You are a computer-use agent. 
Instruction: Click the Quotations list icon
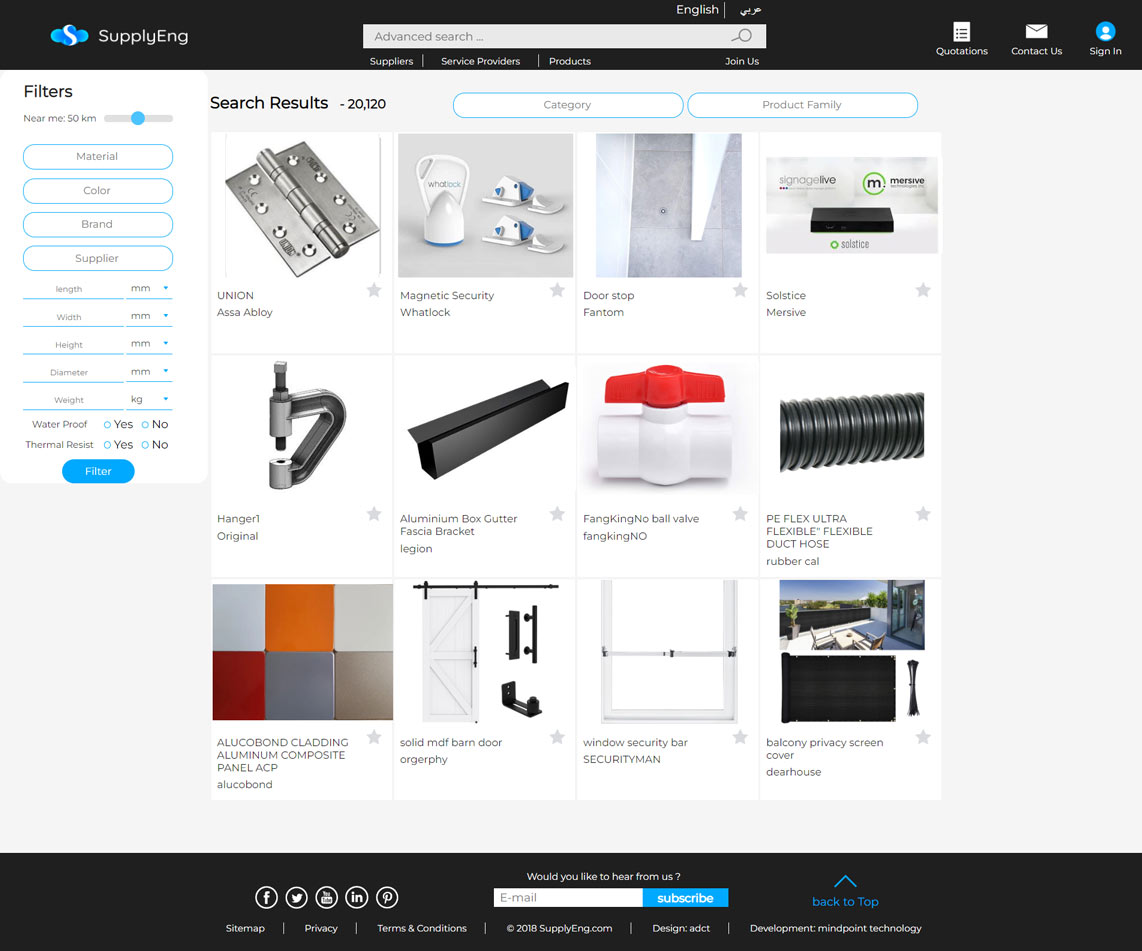(961, 32)
